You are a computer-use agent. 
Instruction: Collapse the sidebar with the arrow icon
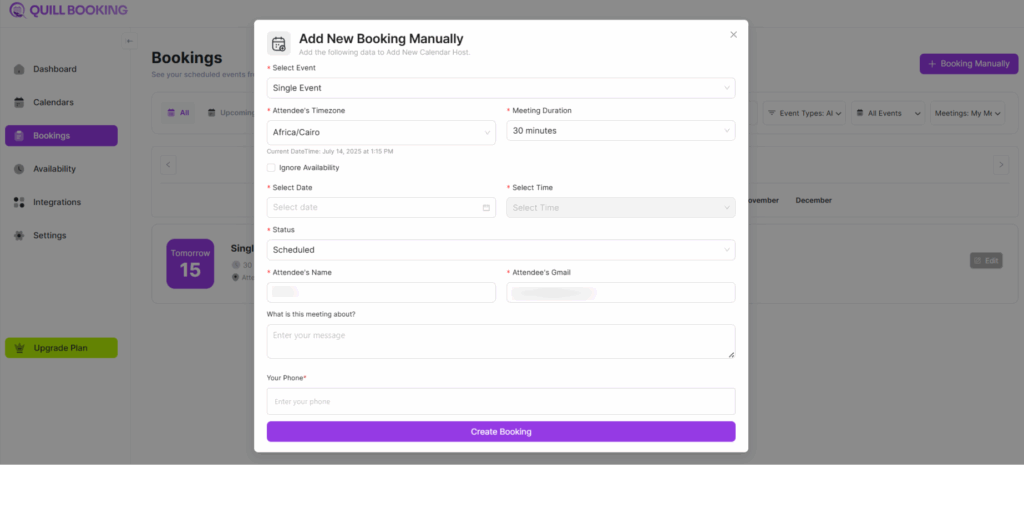(129, 41)
